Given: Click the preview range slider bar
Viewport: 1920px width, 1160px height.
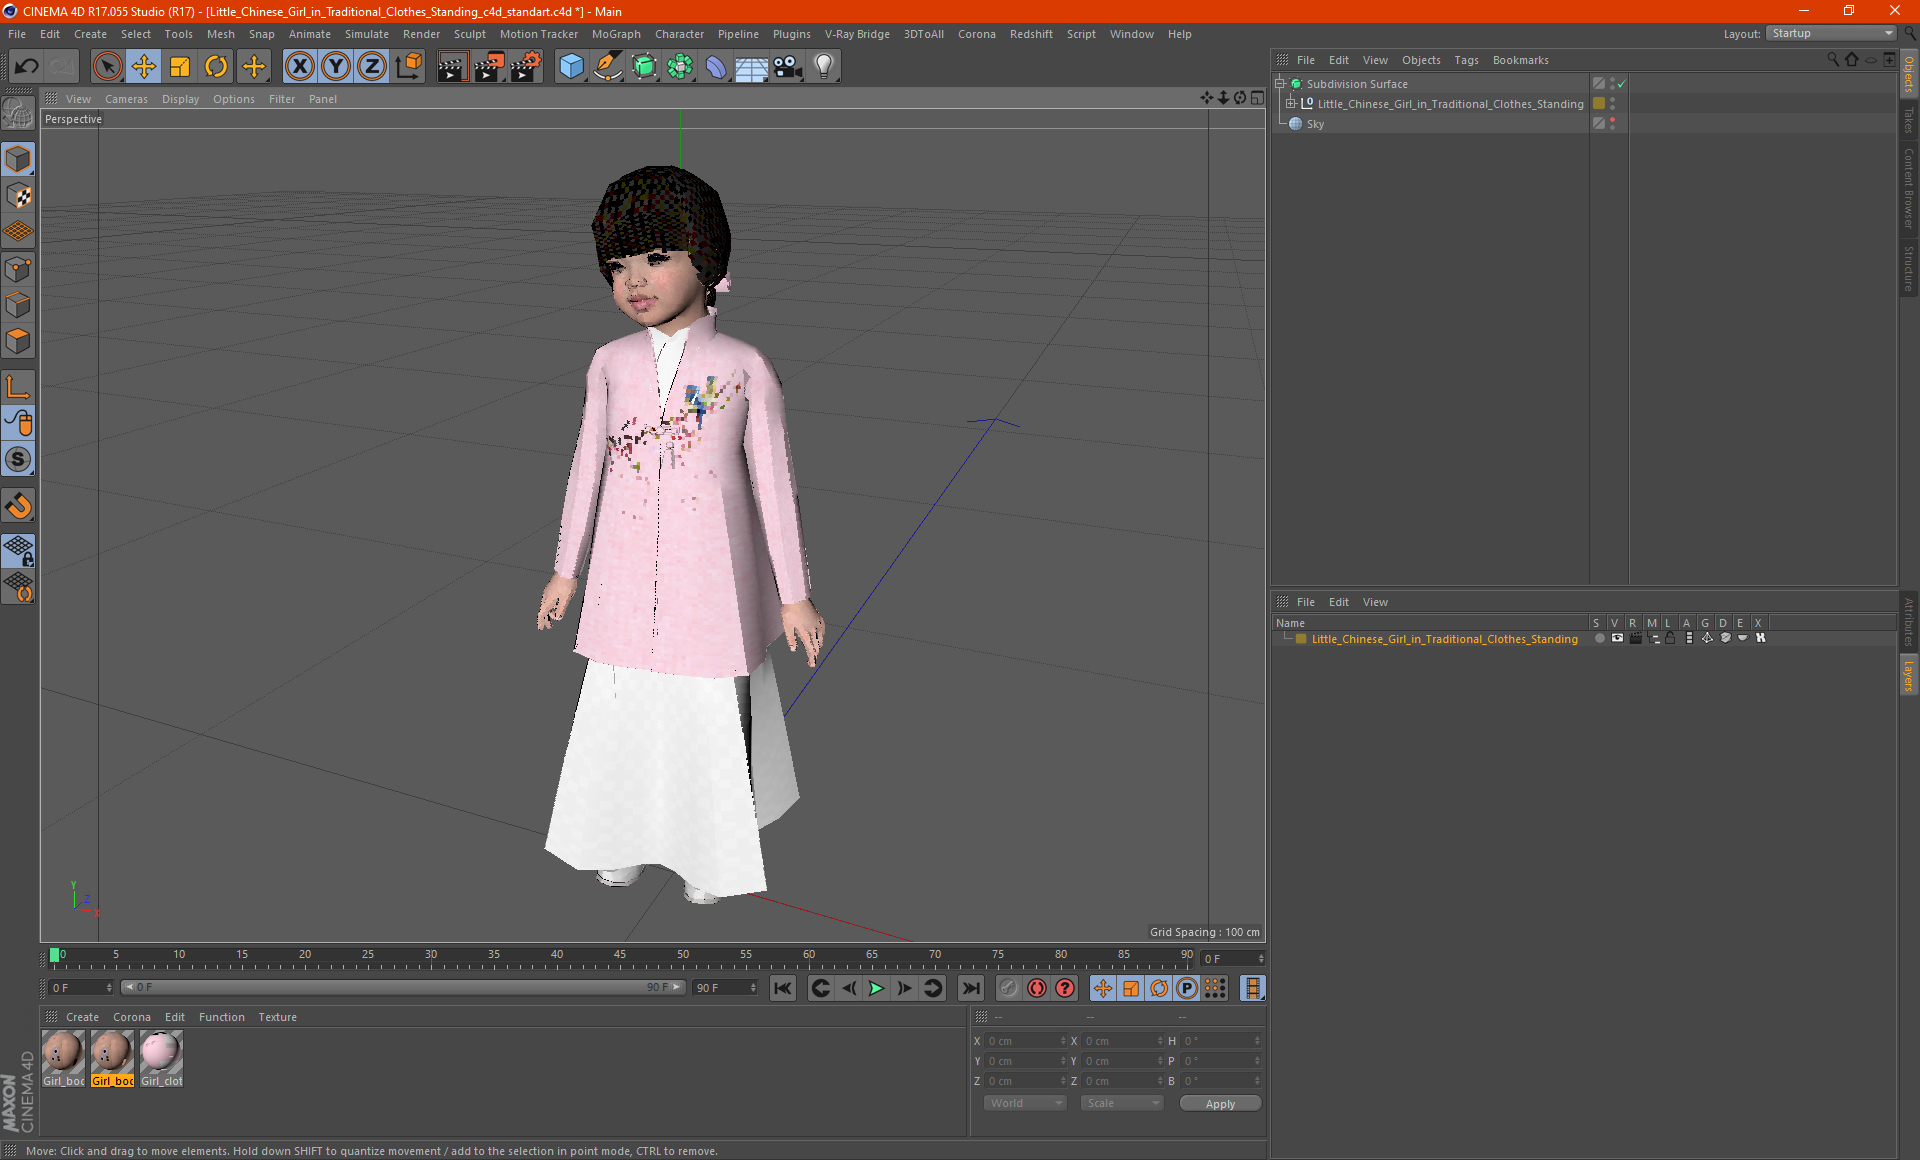Looking at the screenshot, I should (x=402, y=987).
